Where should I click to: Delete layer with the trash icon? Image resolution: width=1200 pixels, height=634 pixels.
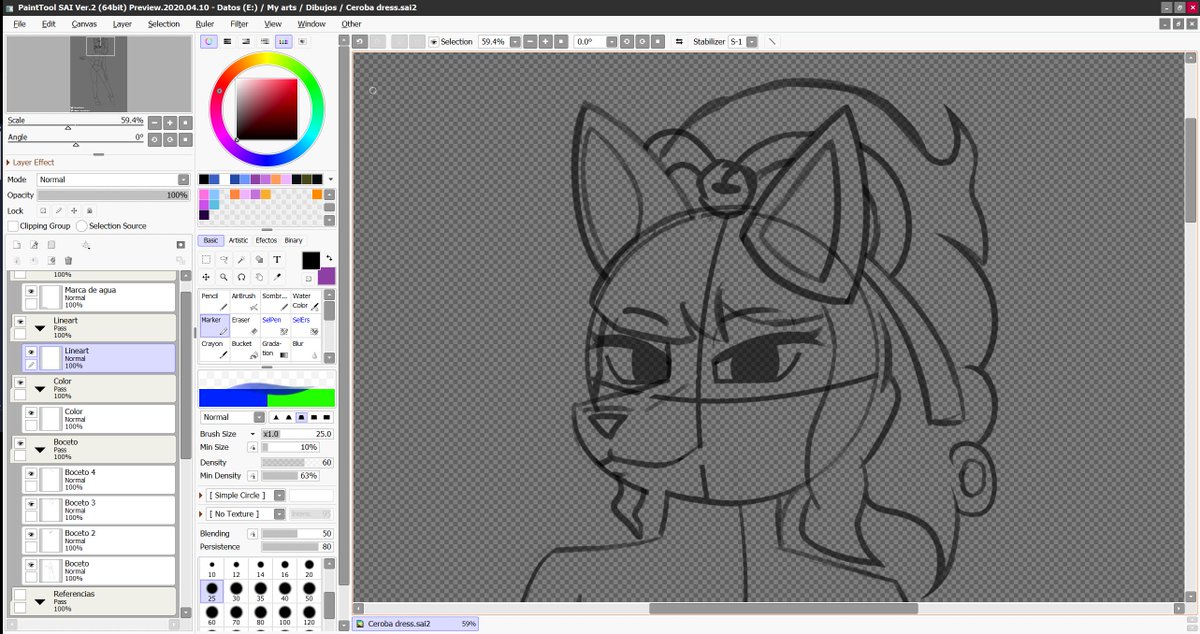(x=68, y=260)
